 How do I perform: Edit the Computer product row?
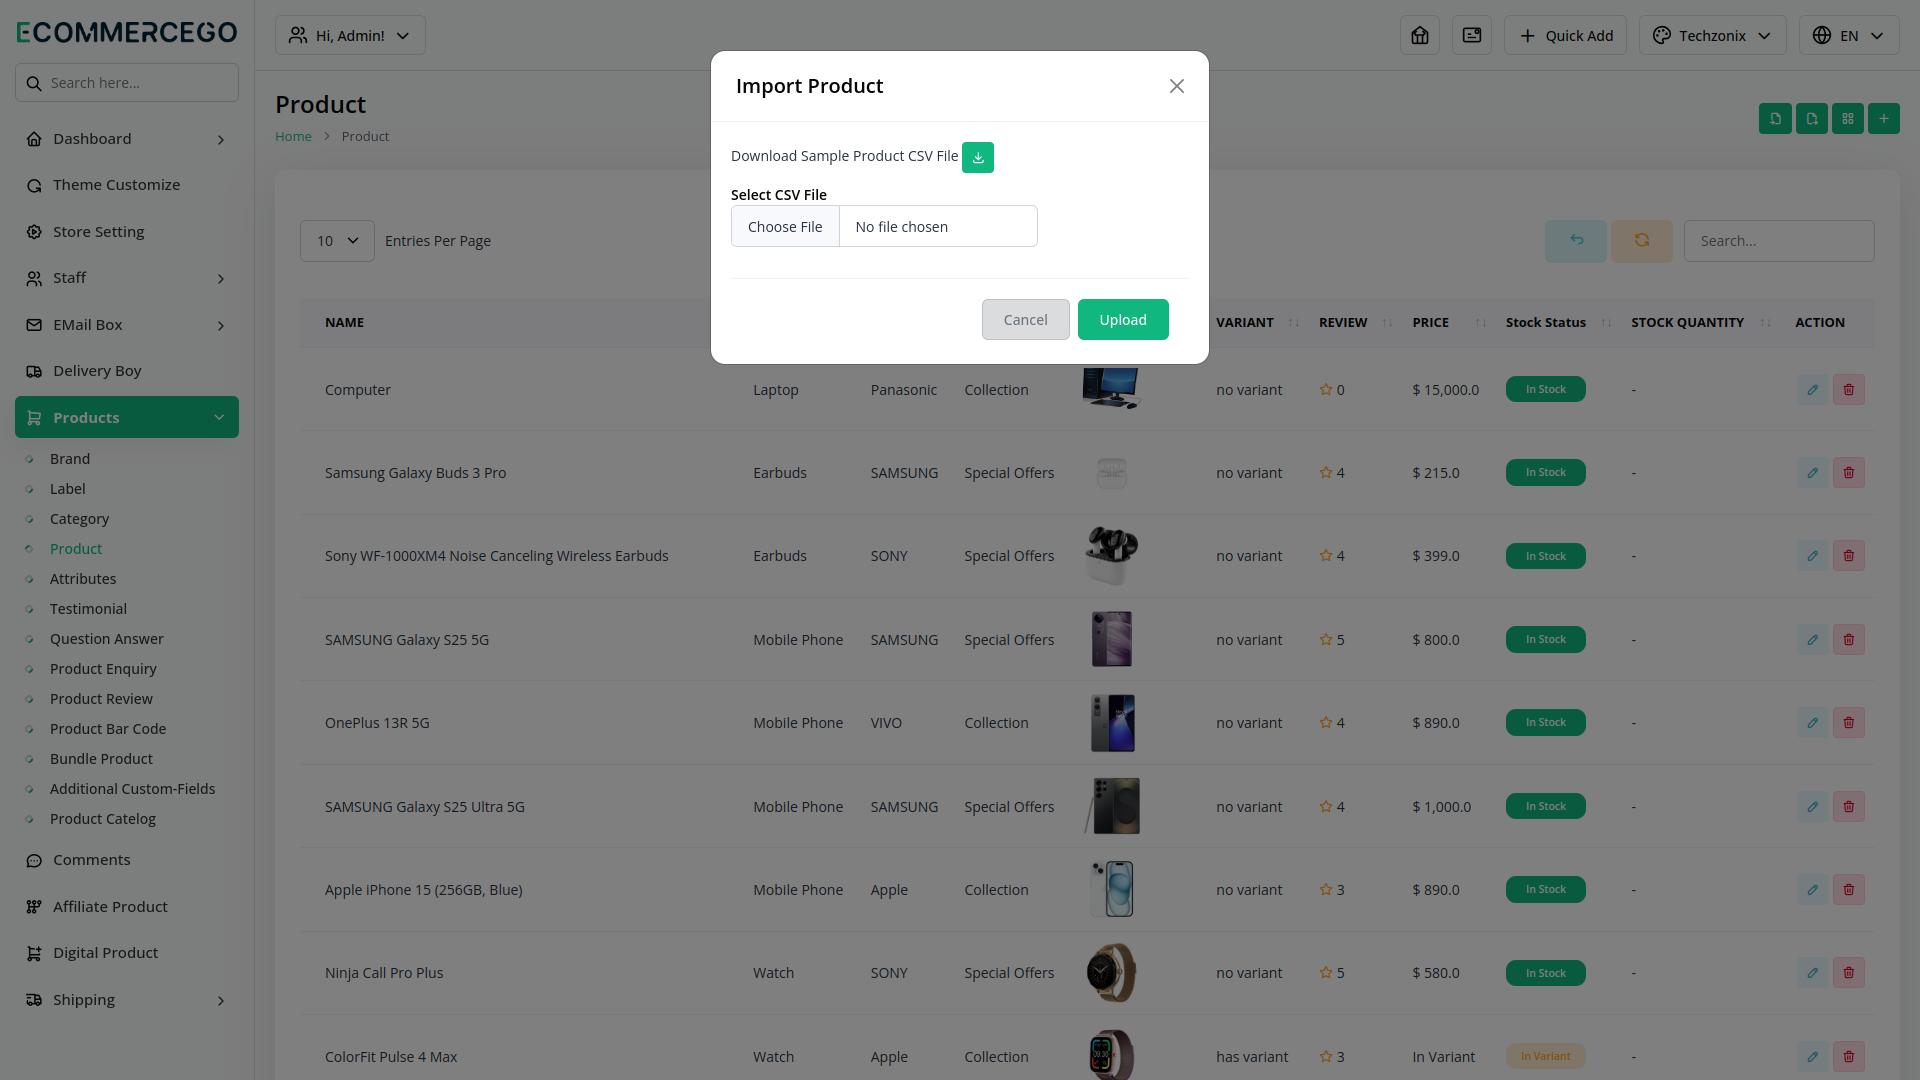(x=1812, y=390)
